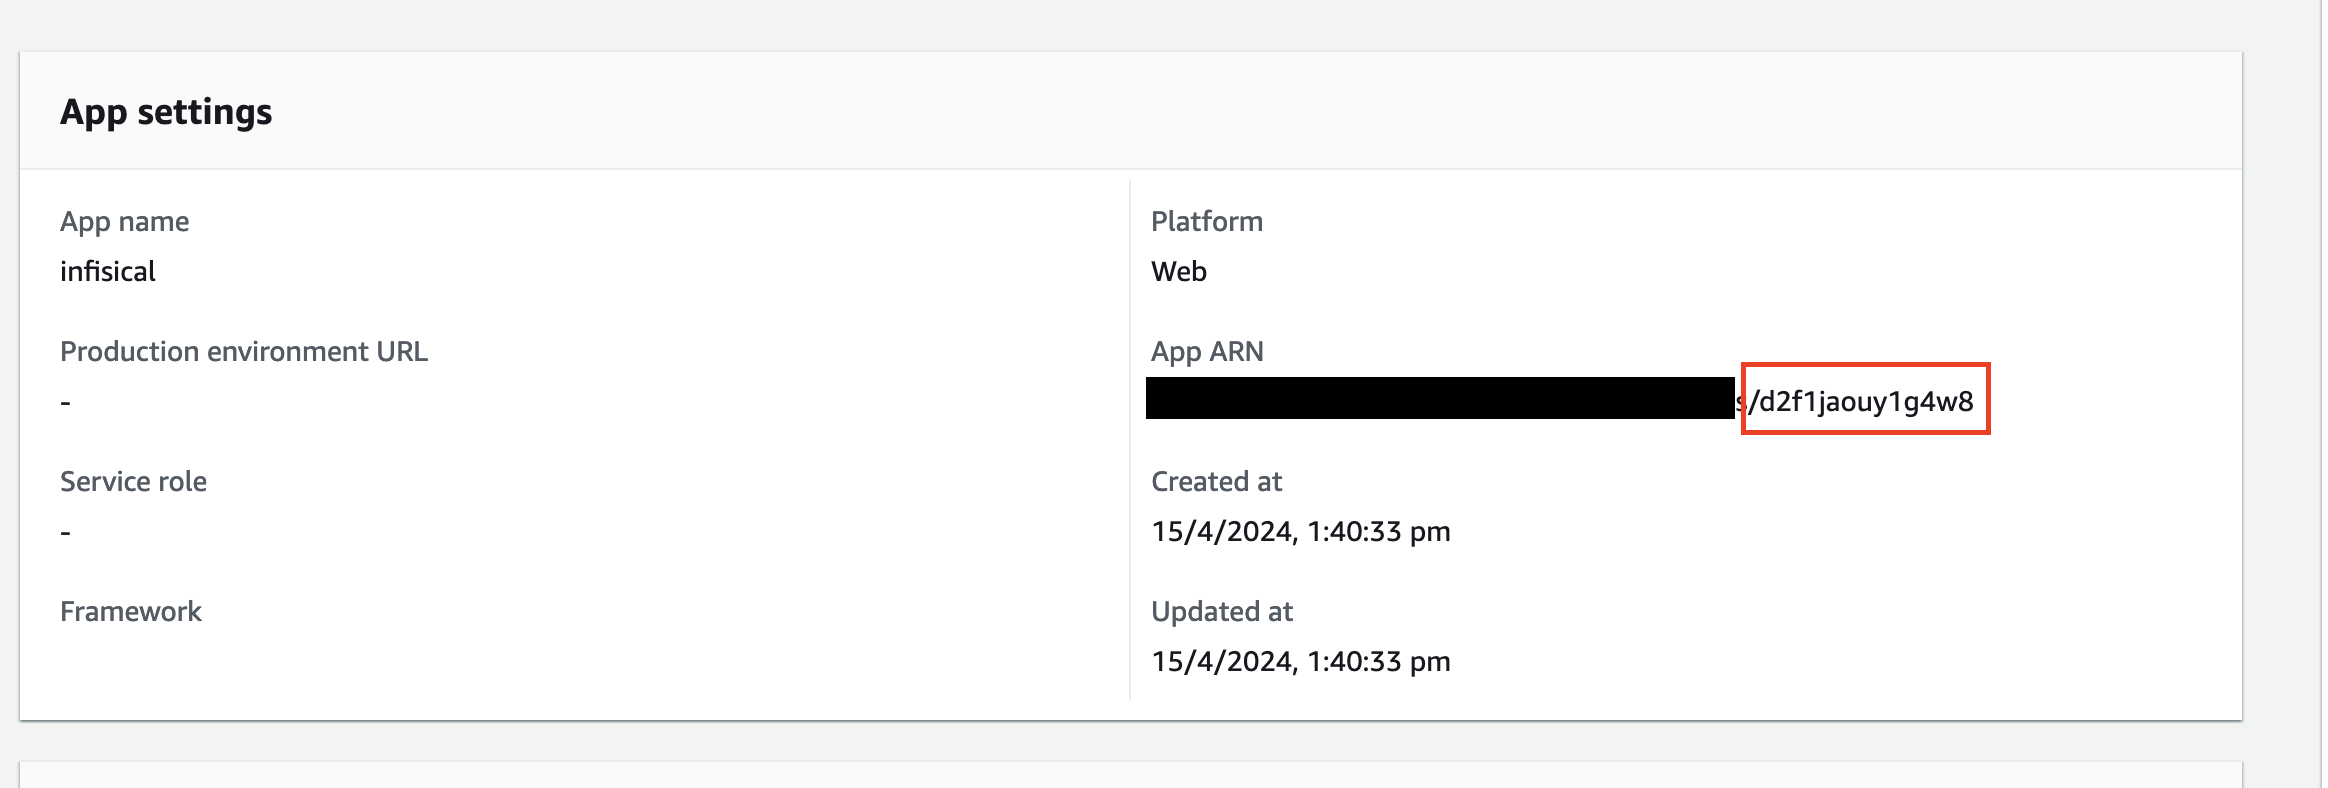Click the app name value infisical
The height and width of the screenshot is (788, 2328).
[x=108, y=271]
